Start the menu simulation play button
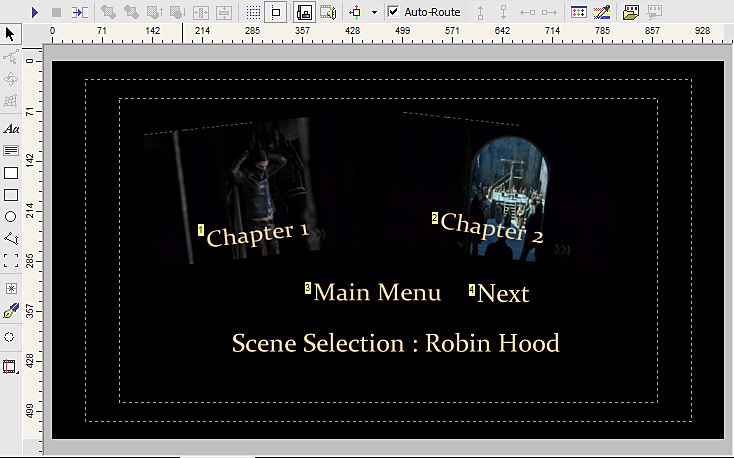Screen dimensions: 734x458 click(x=34, y=12)
